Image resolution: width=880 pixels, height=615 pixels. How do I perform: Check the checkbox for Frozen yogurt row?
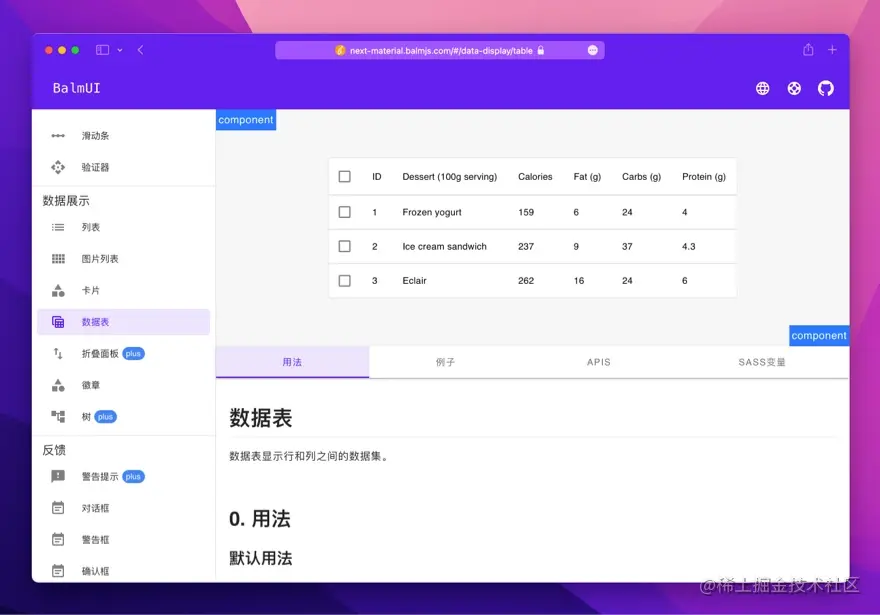coord(344,211)
